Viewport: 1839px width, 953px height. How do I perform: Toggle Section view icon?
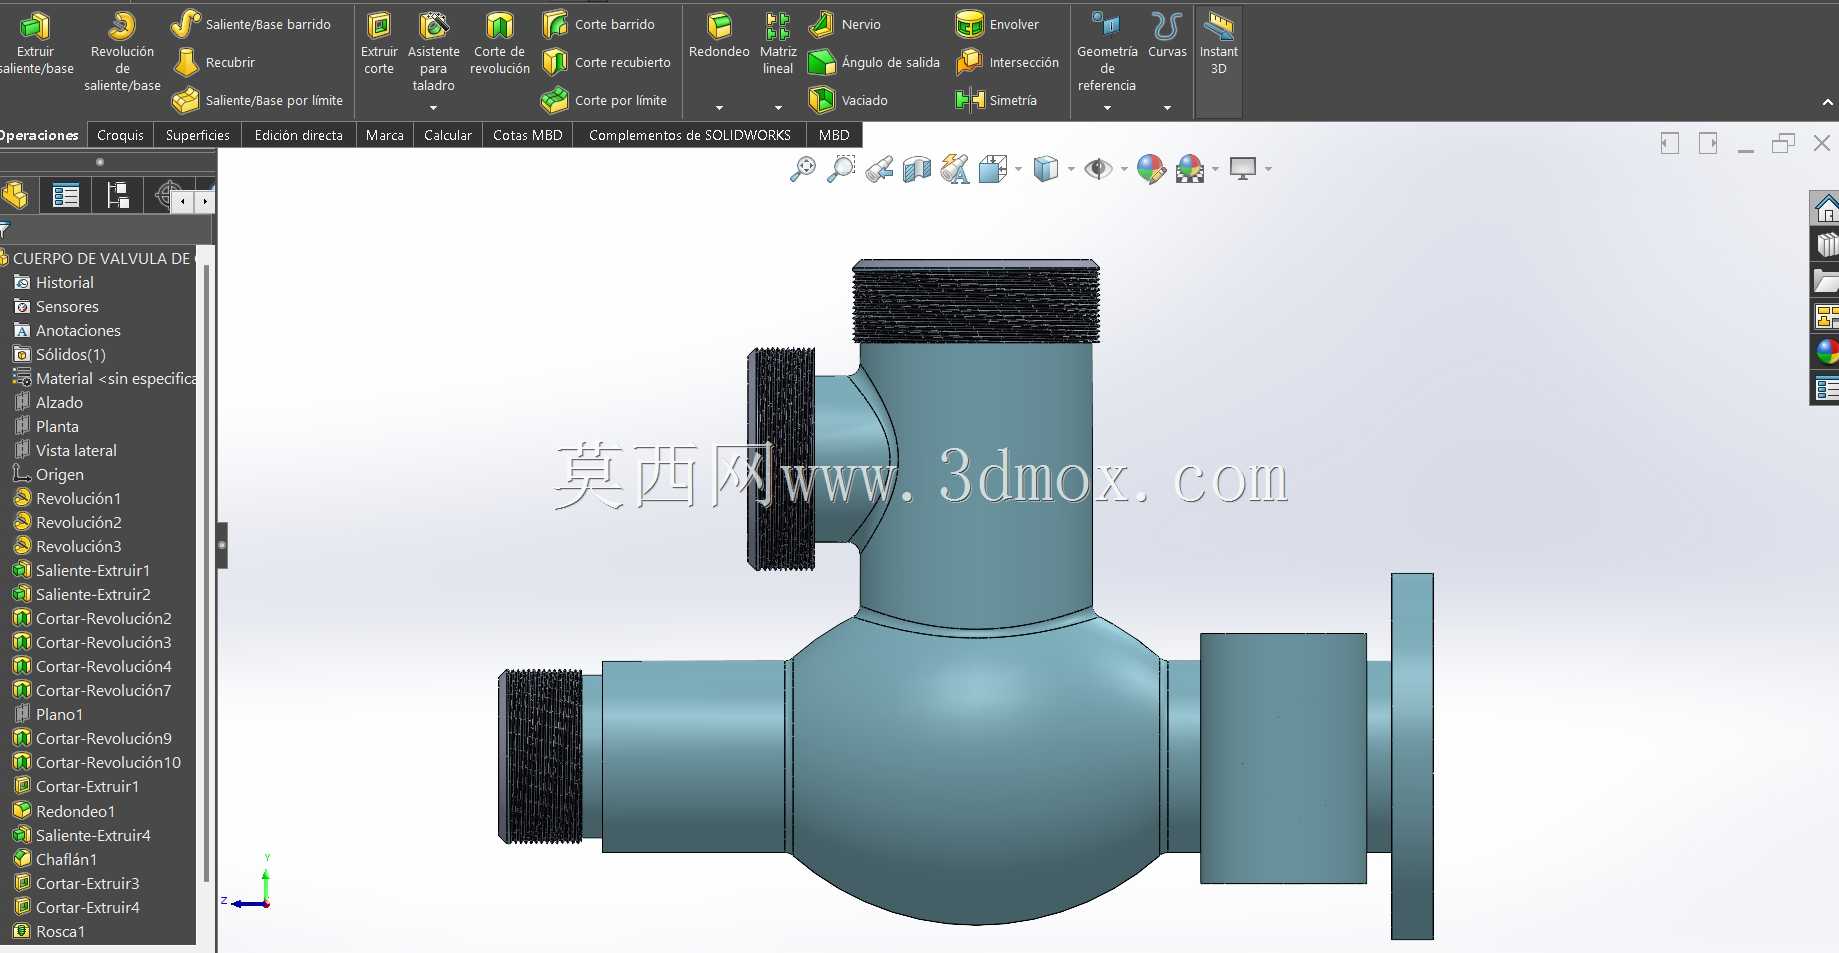pos(917,169)
